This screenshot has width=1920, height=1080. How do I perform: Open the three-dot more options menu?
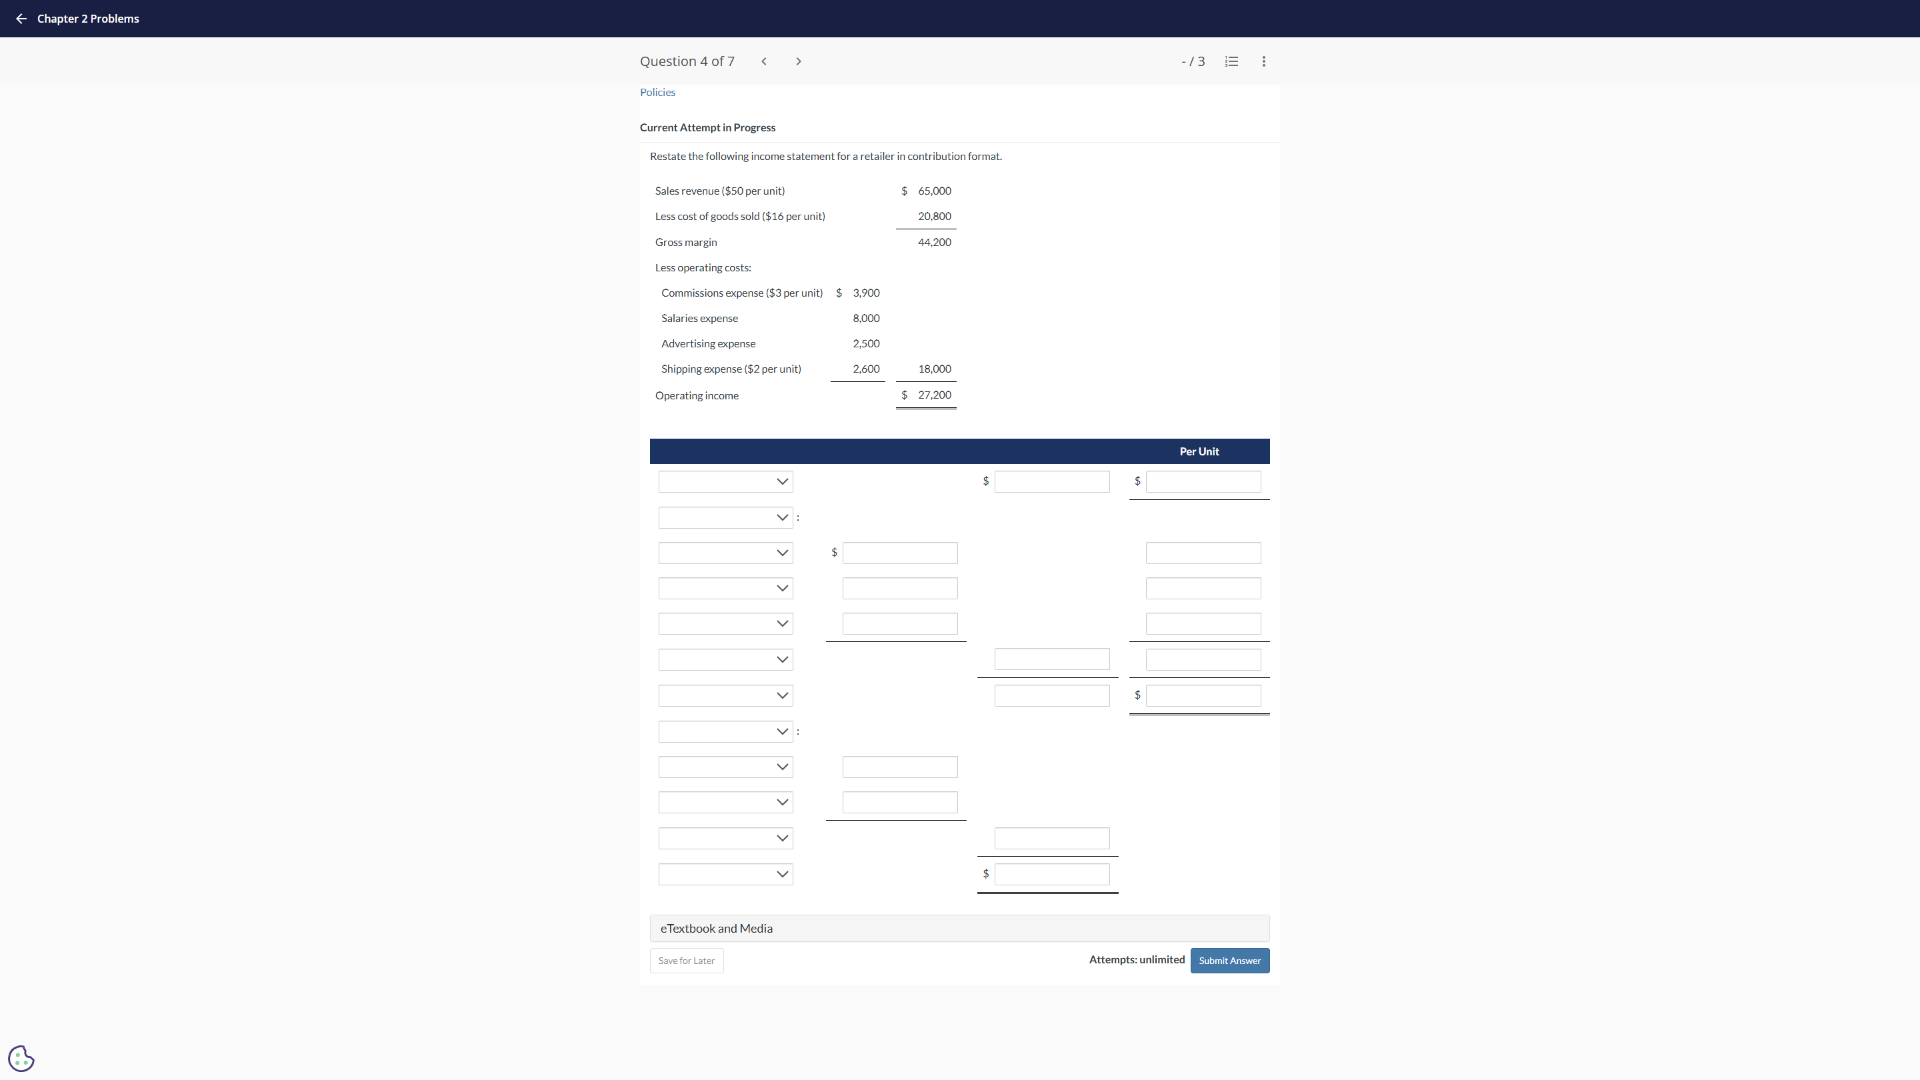(x=1264, y=62)
